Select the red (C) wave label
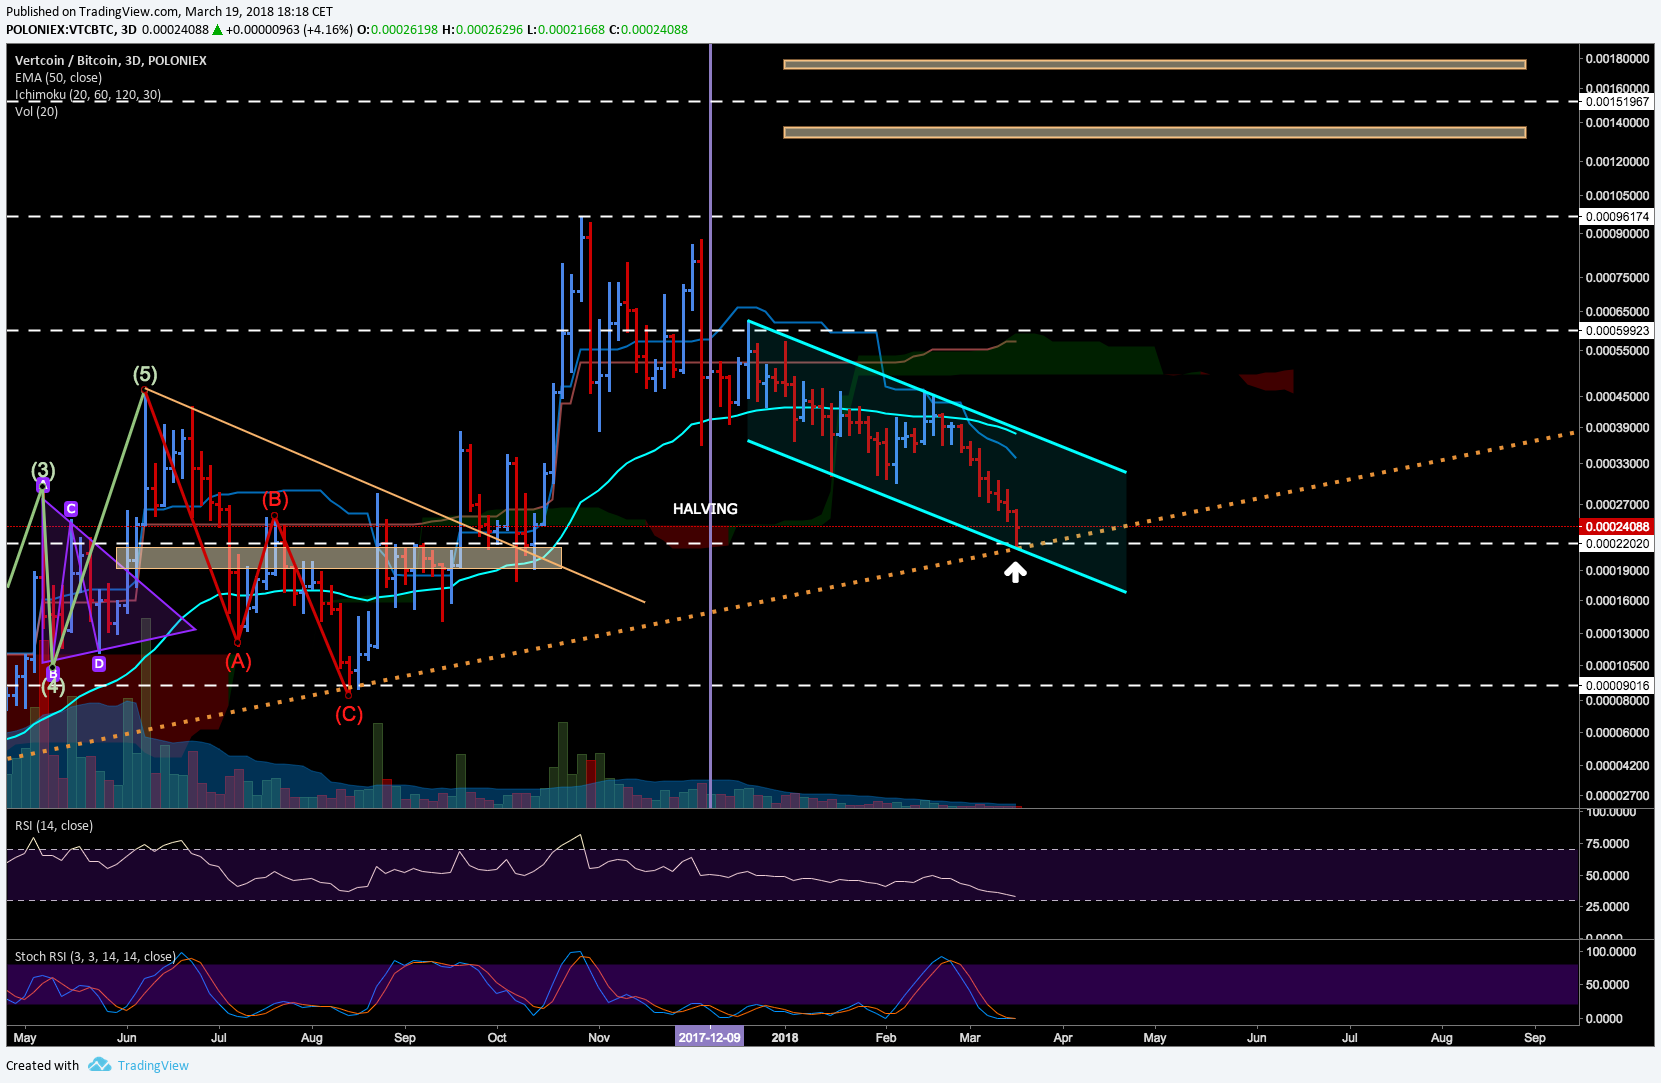 348,714
